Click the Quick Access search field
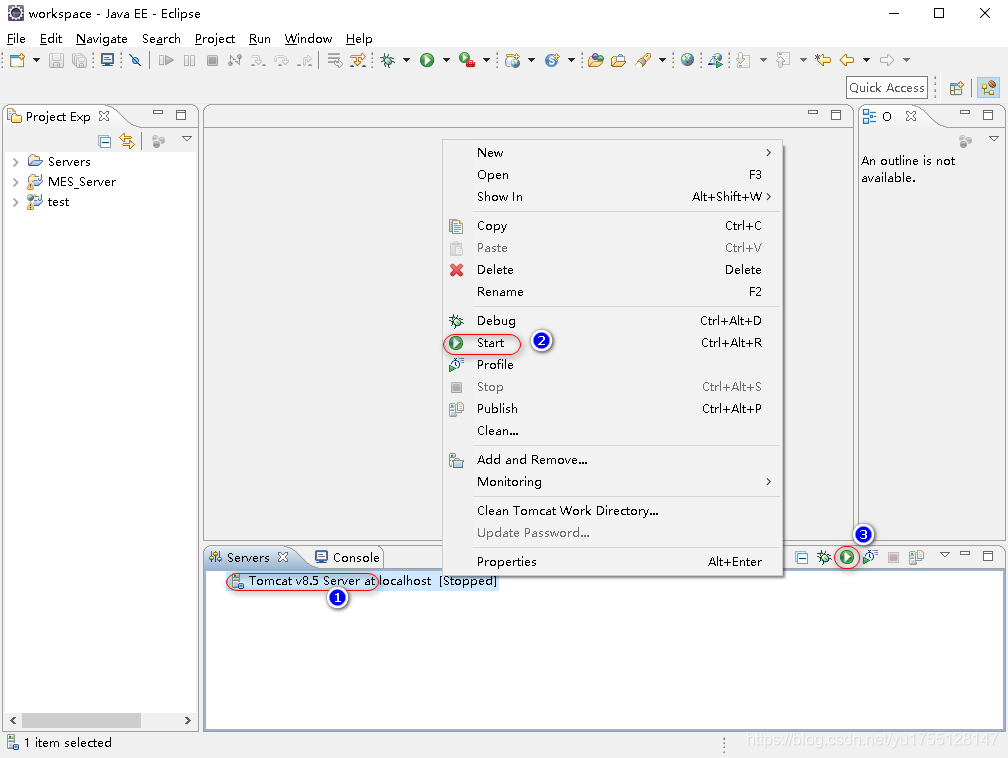The image size is (1008, 758). pyautogui.click(x=886, y=88)
